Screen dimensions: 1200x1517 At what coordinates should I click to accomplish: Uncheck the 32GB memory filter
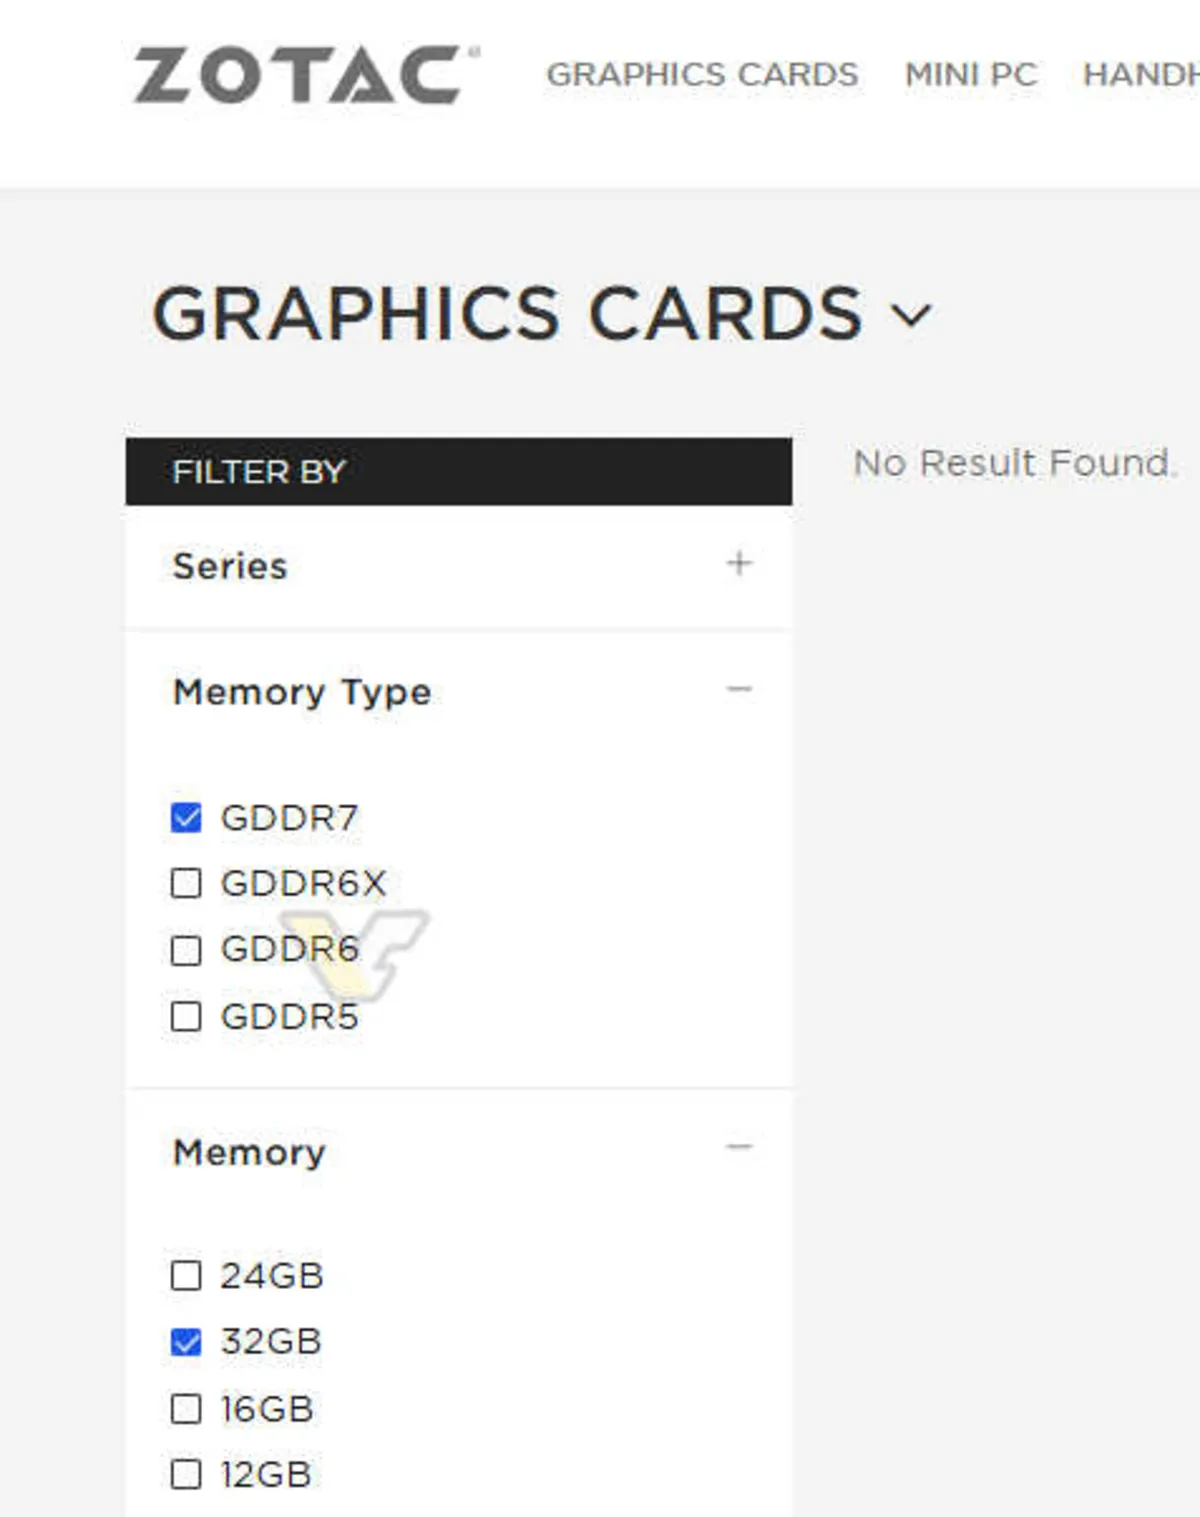184,1342
